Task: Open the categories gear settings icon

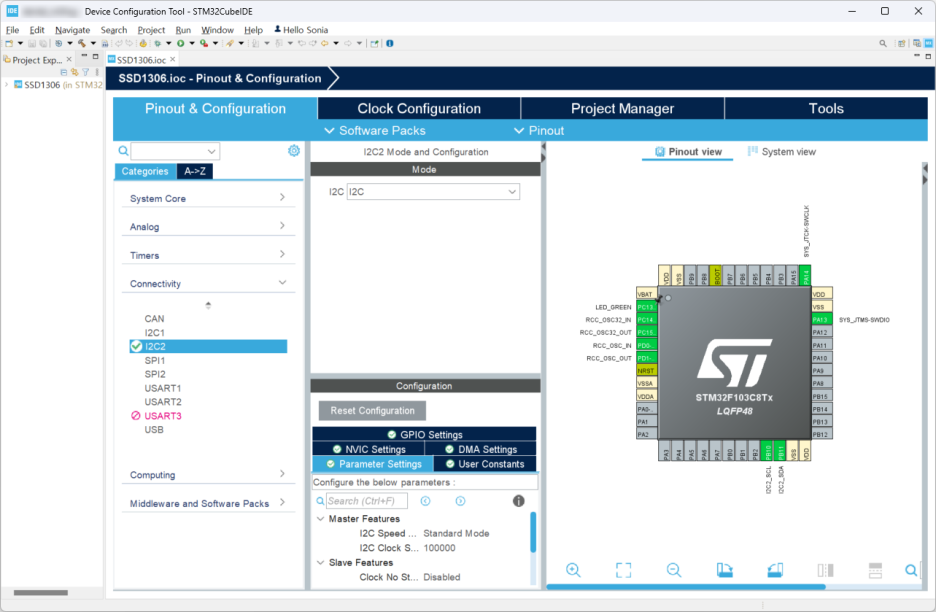Action: (x=294, y=150)
